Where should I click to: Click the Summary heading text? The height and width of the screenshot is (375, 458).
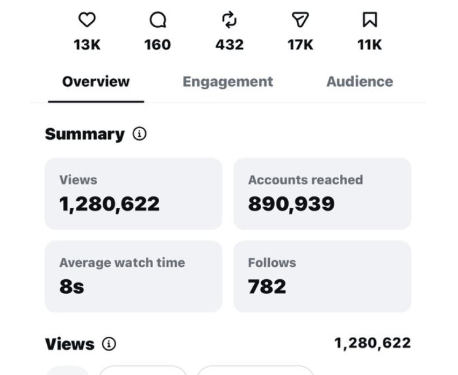click(85, 134)
